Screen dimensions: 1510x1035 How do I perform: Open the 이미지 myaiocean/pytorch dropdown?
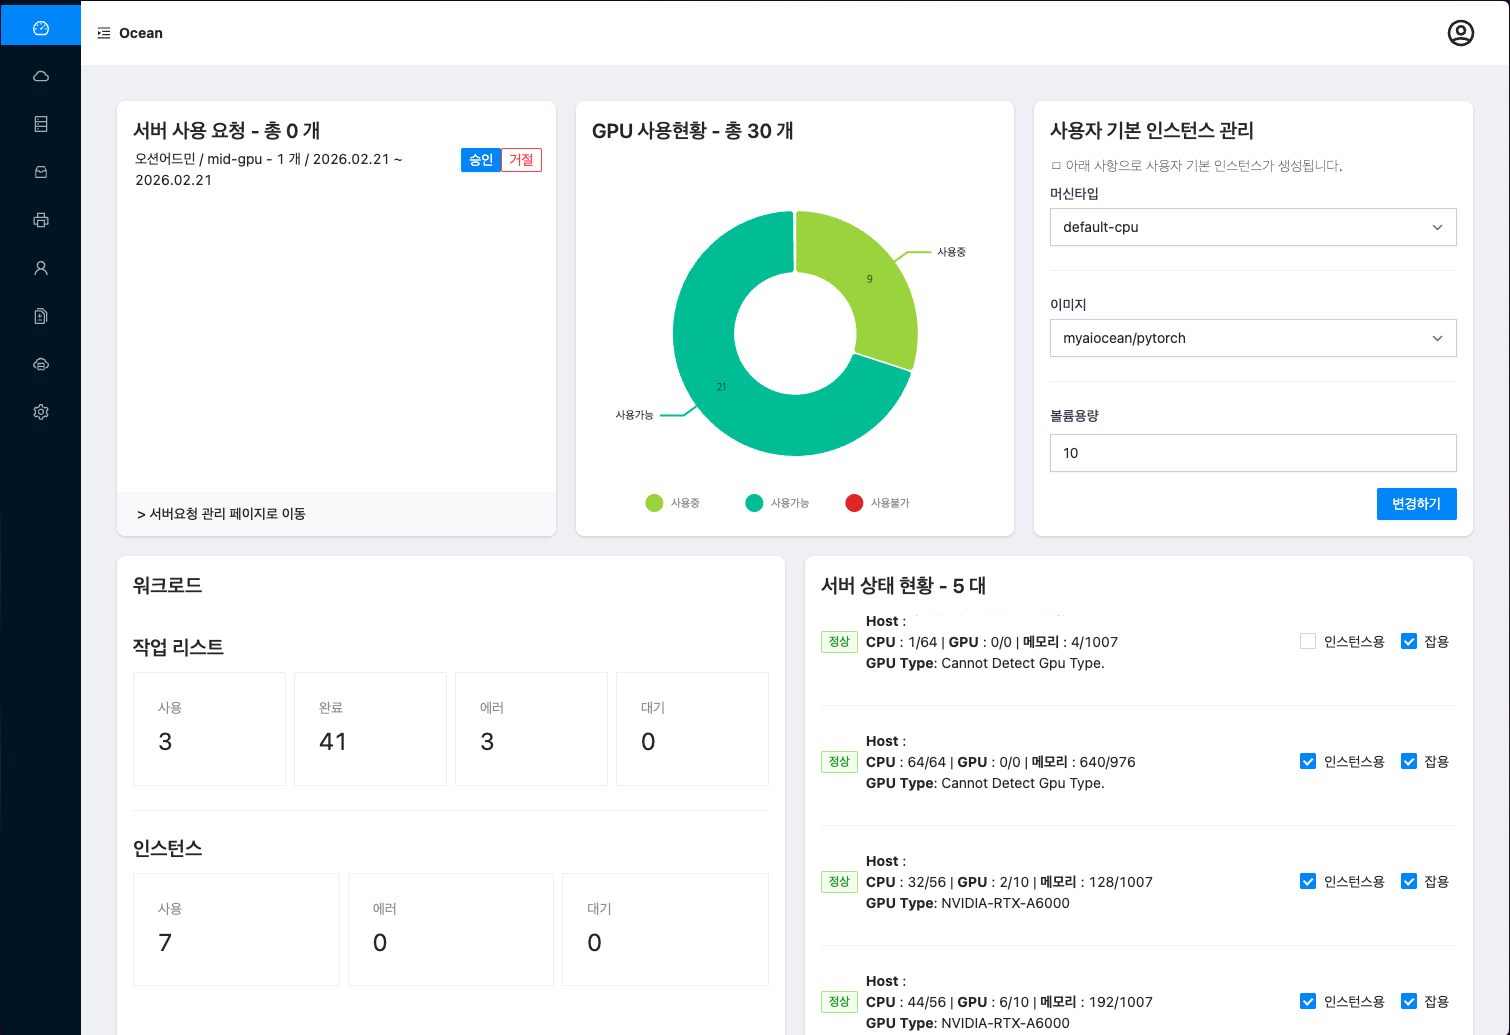[1253, 338]
